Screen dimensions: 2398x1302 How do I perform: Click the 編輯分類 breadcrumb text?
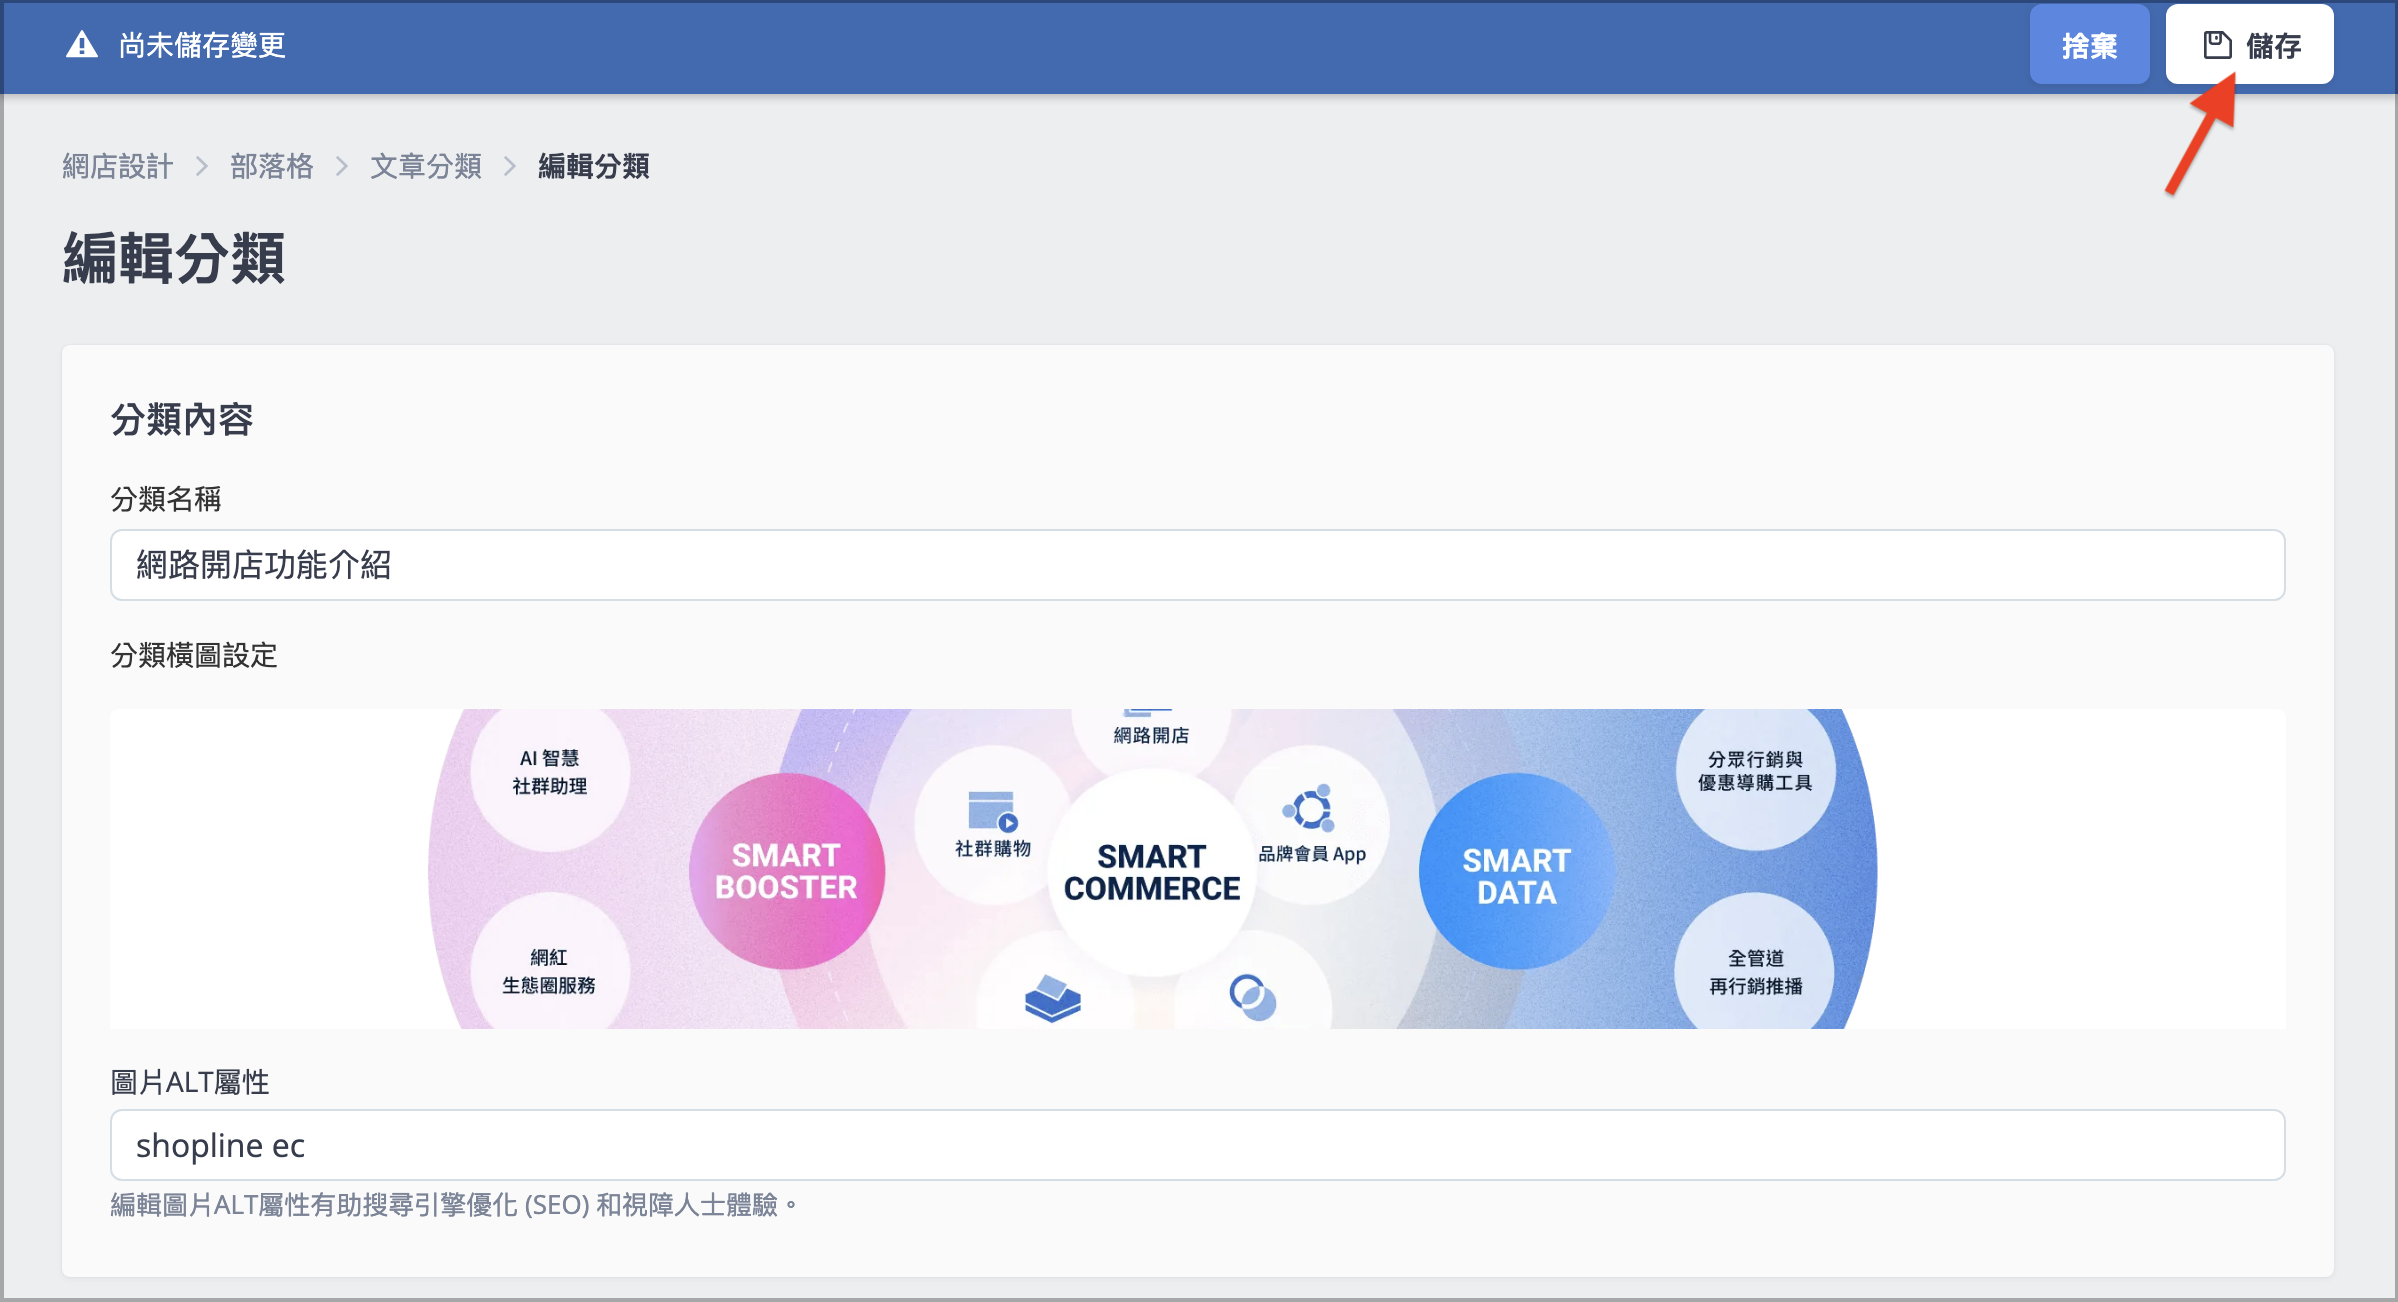pyautogui.click(x=594, y=166)
